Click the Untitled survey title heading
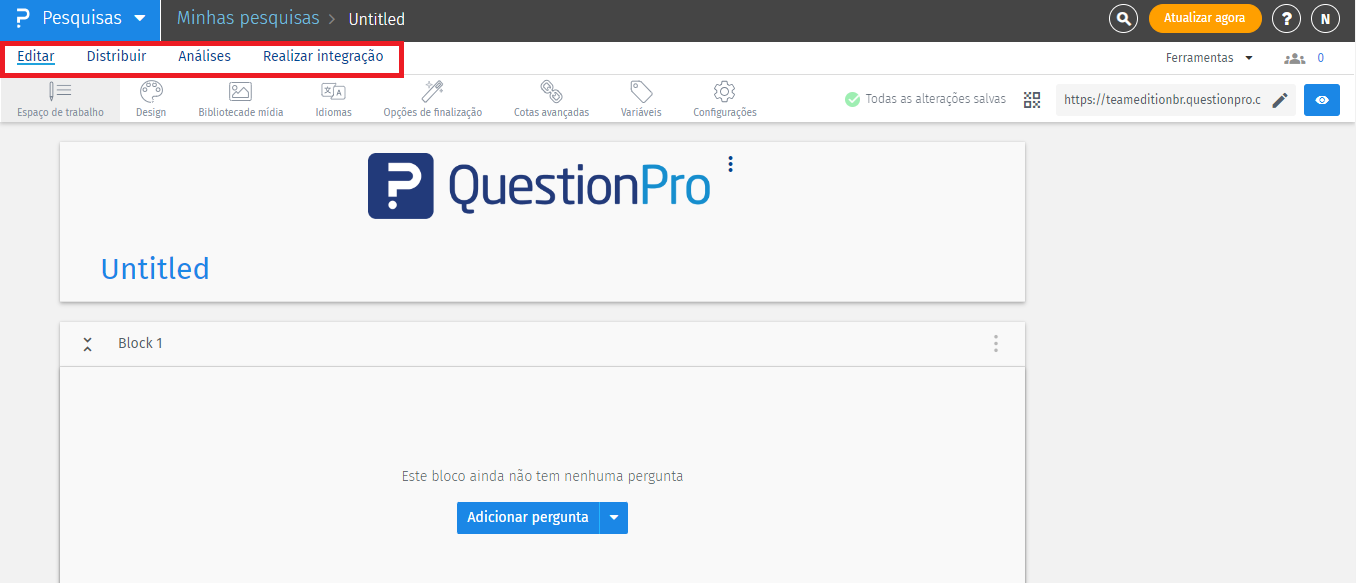This screenshot has height=583, width=1356. [x=155, y=269]
